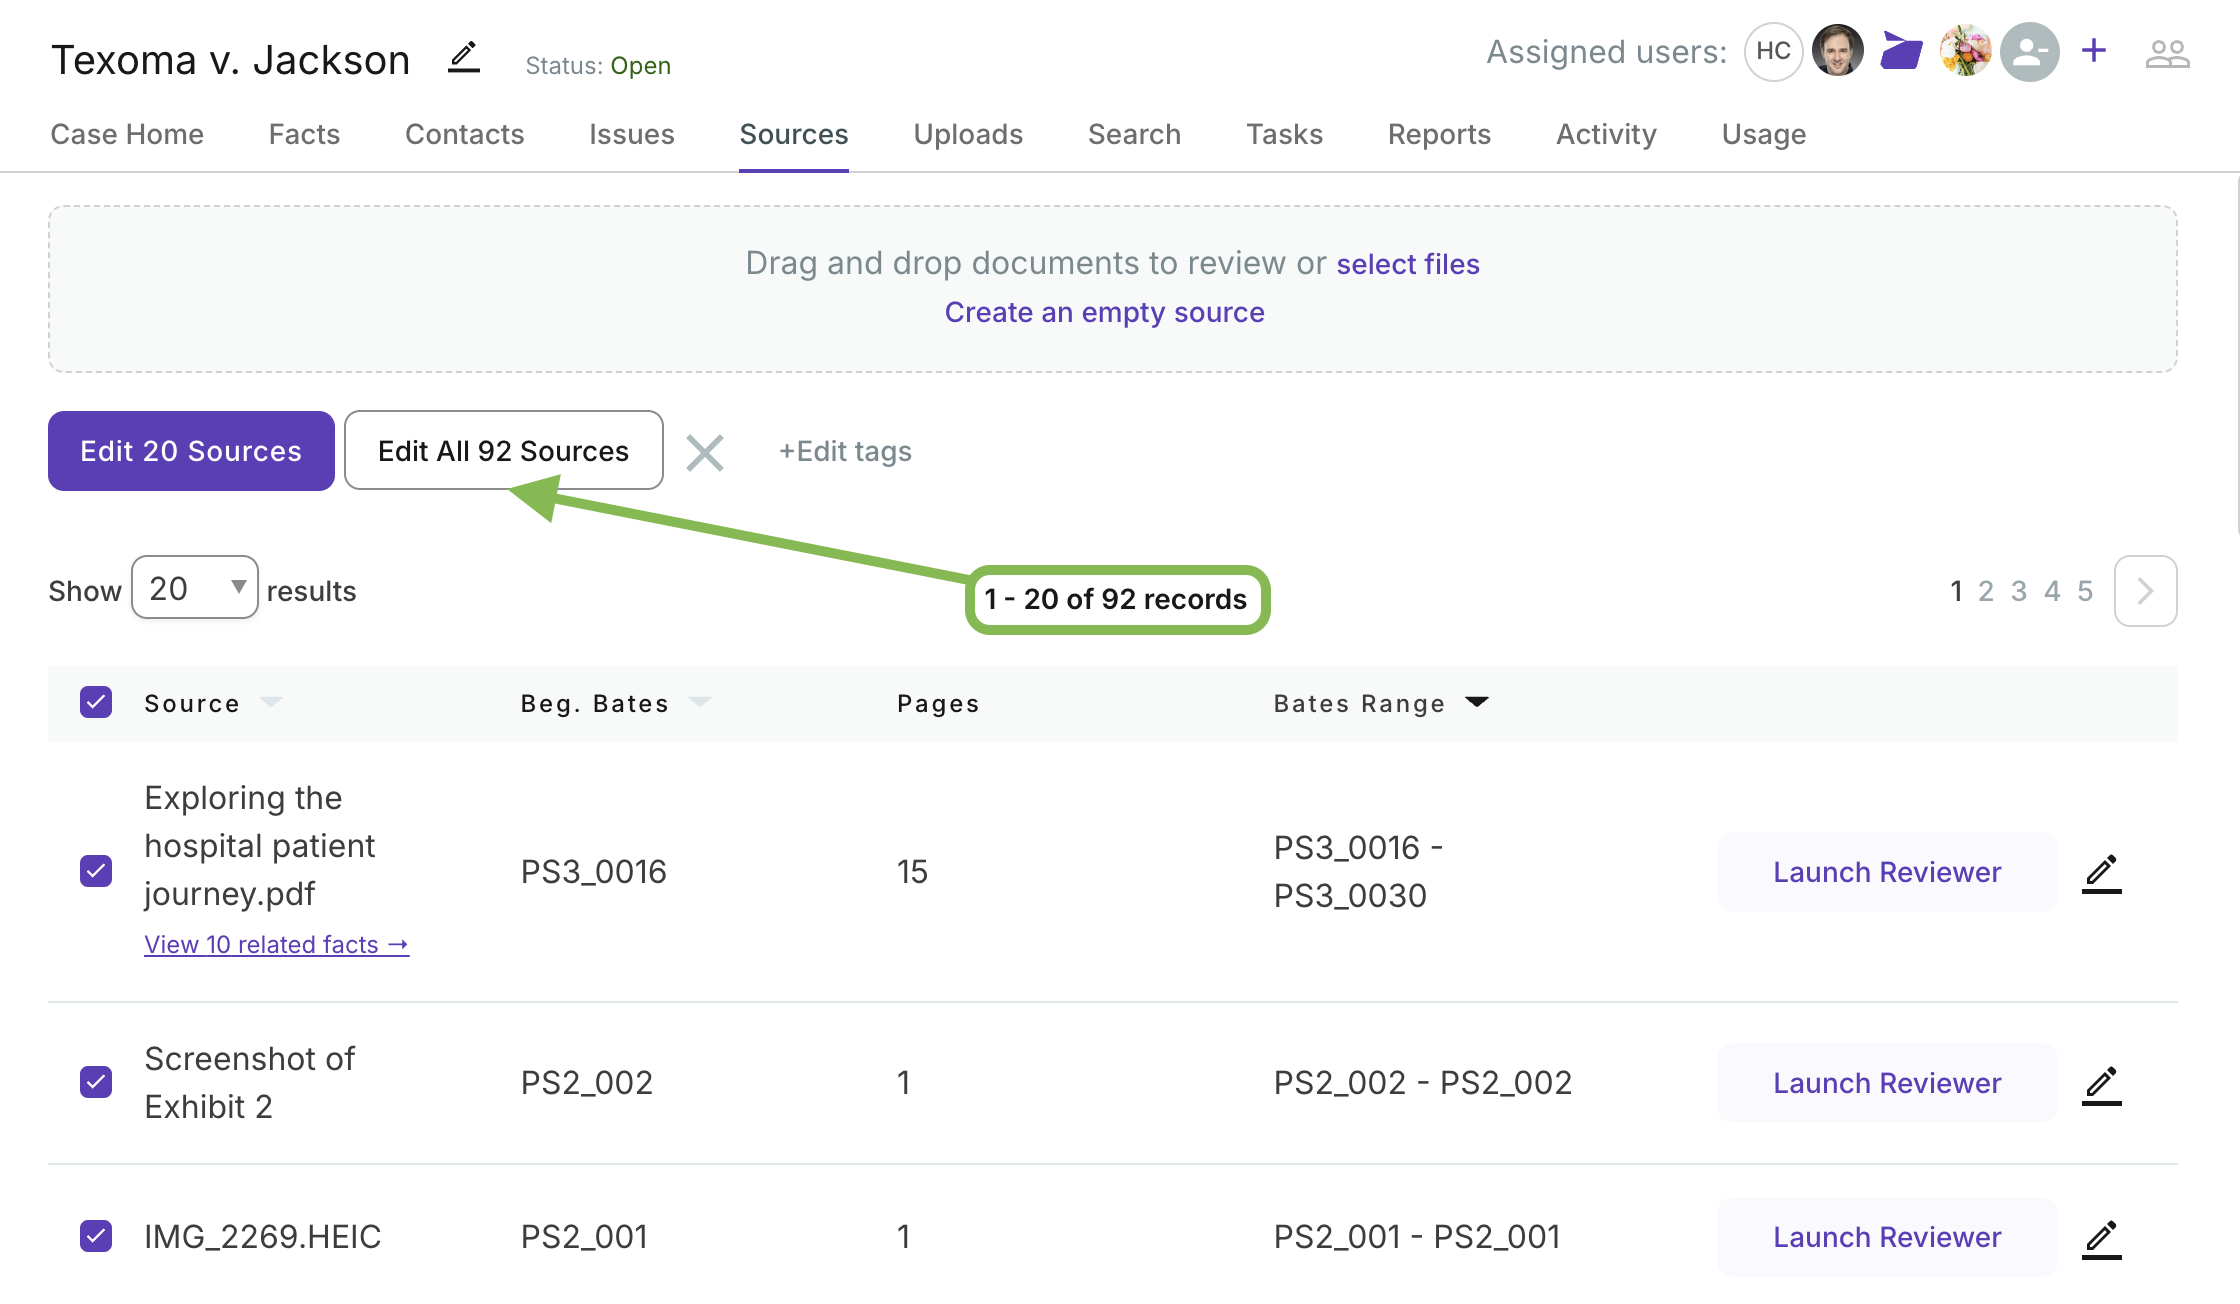The height and width of the screenshot is (1304, 2240).
Task: Expand the Source column sort arrow
Action: [x=271, y=702]
